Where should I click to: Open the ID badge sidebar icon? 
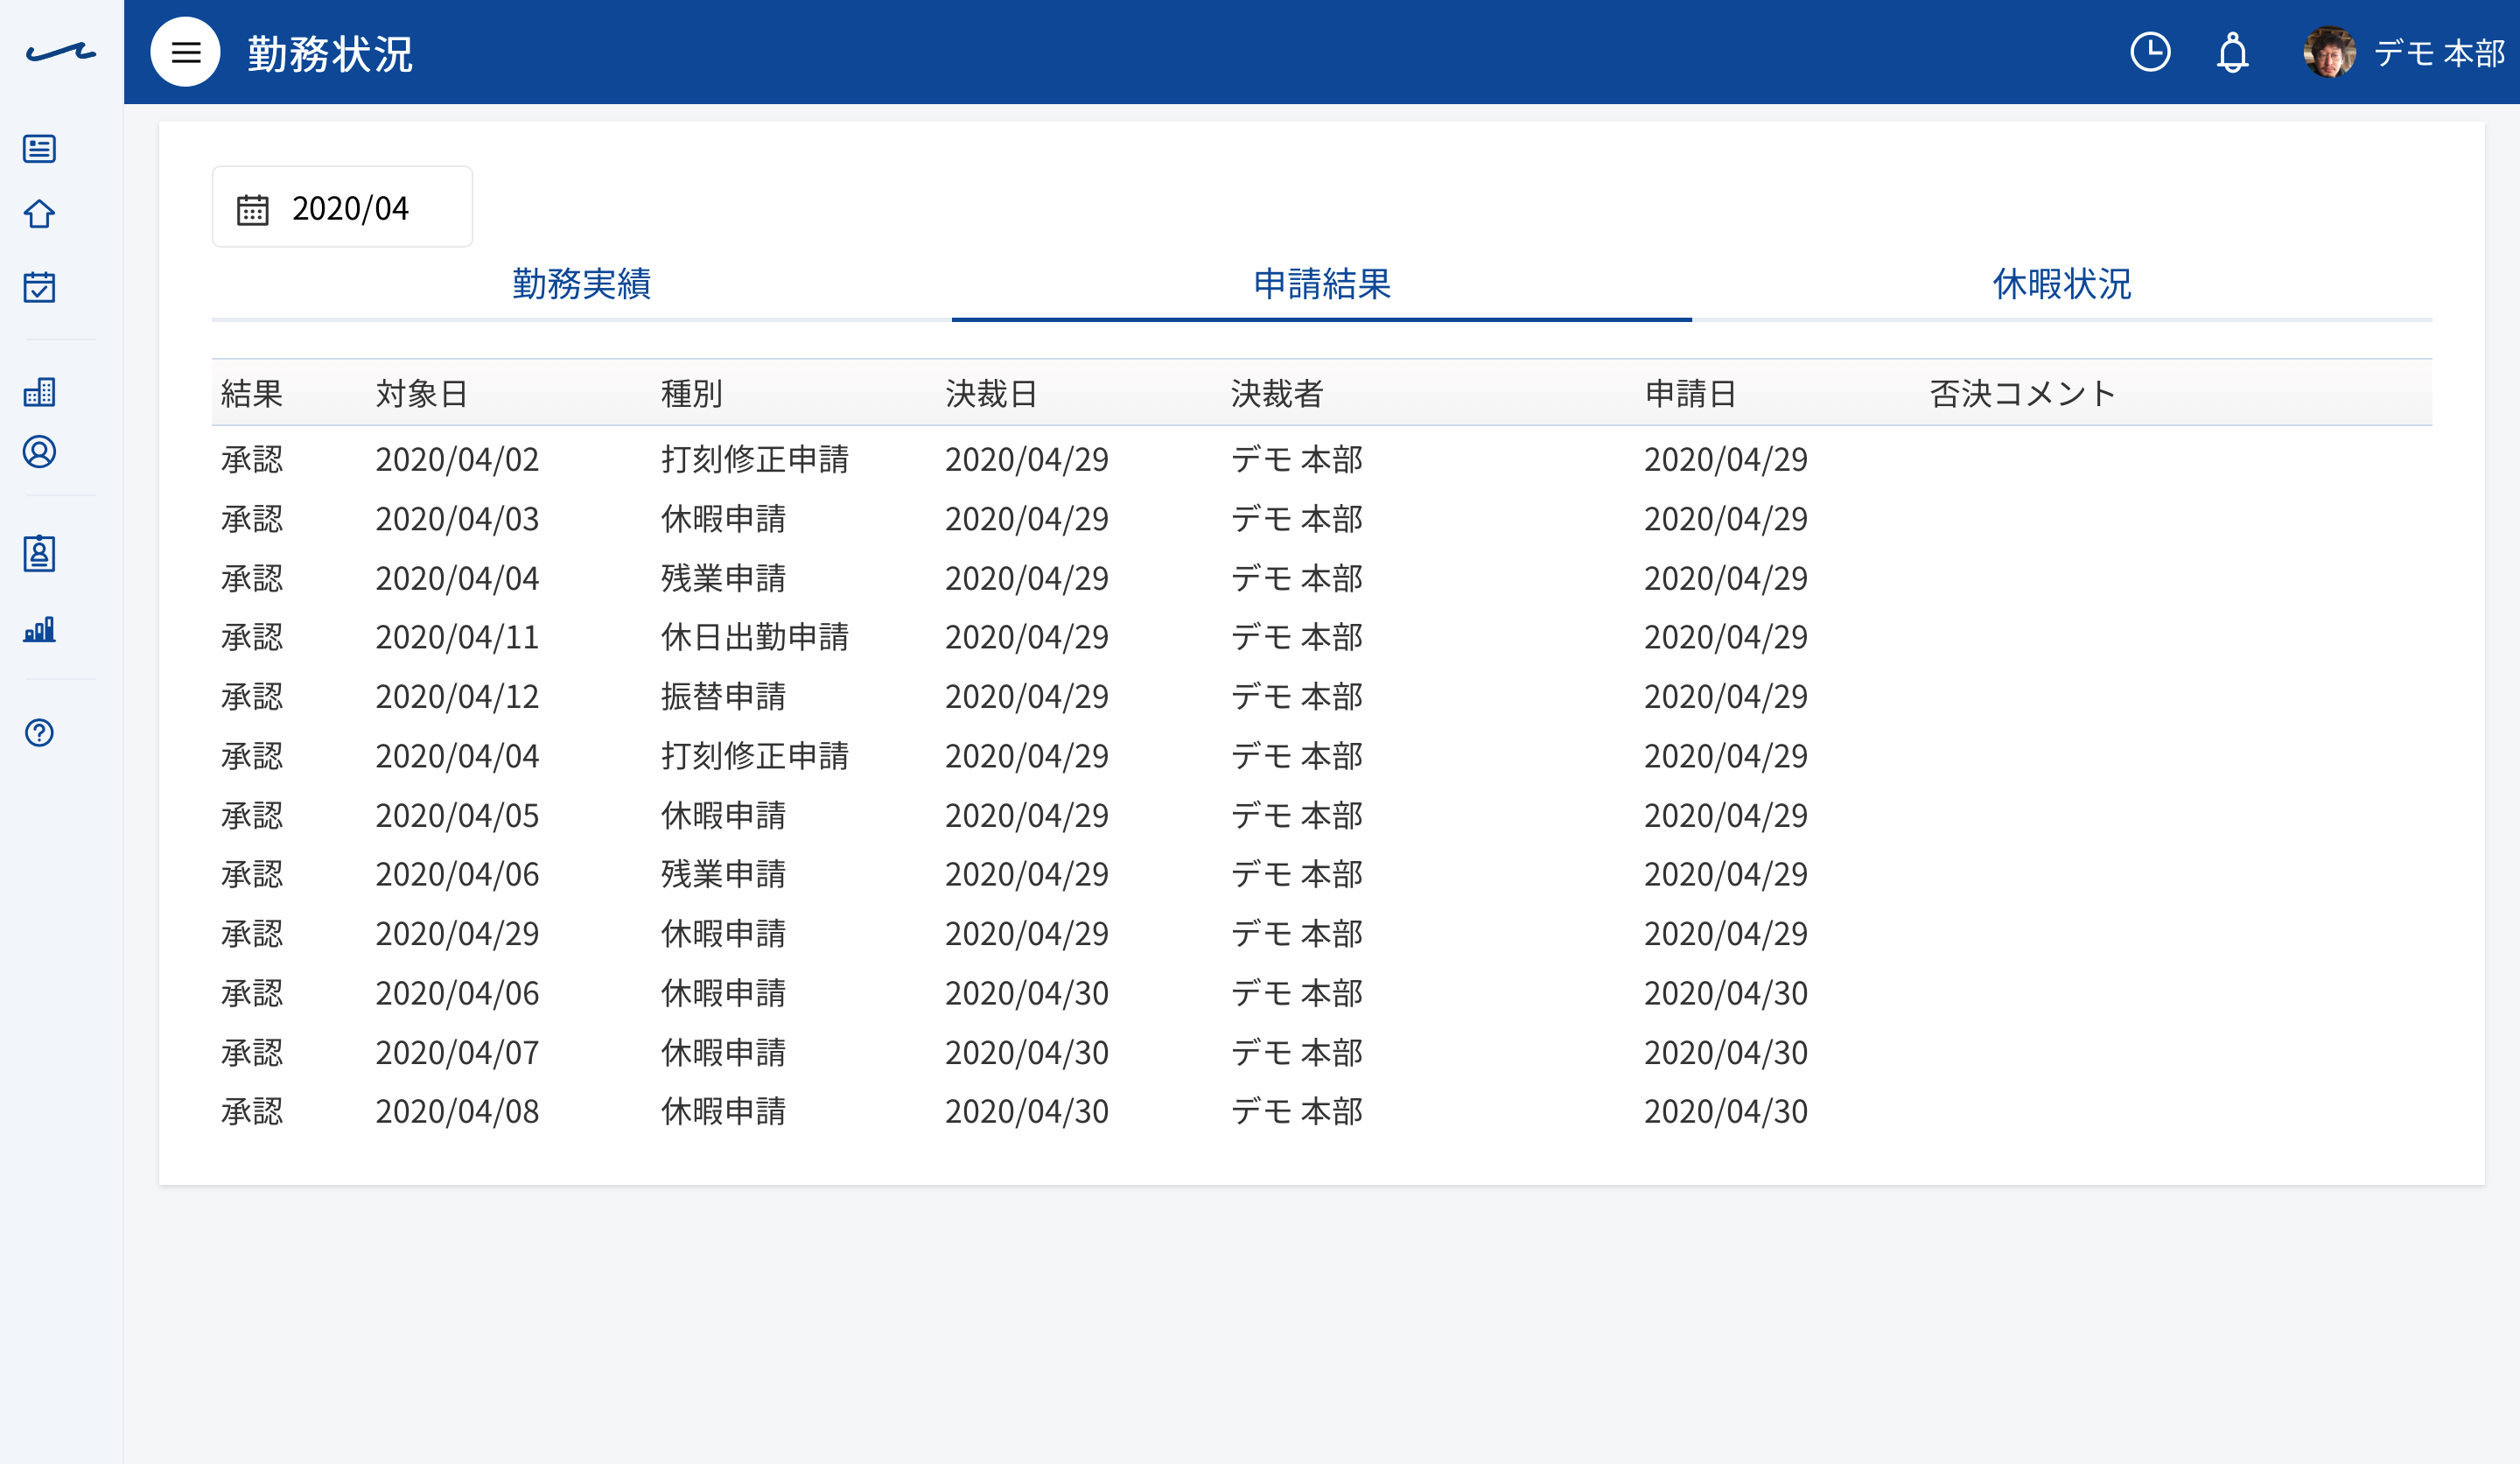click(x=39, y=553)
